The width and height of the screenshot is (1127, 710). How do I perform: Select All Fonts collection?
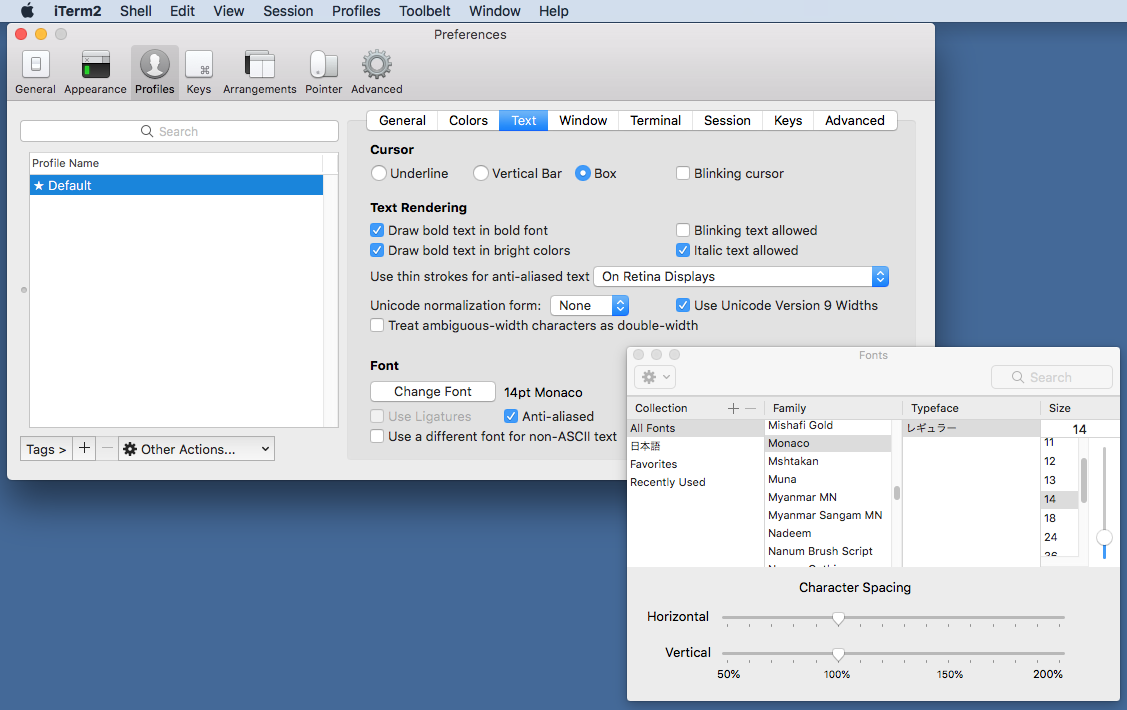pos(693,428)
